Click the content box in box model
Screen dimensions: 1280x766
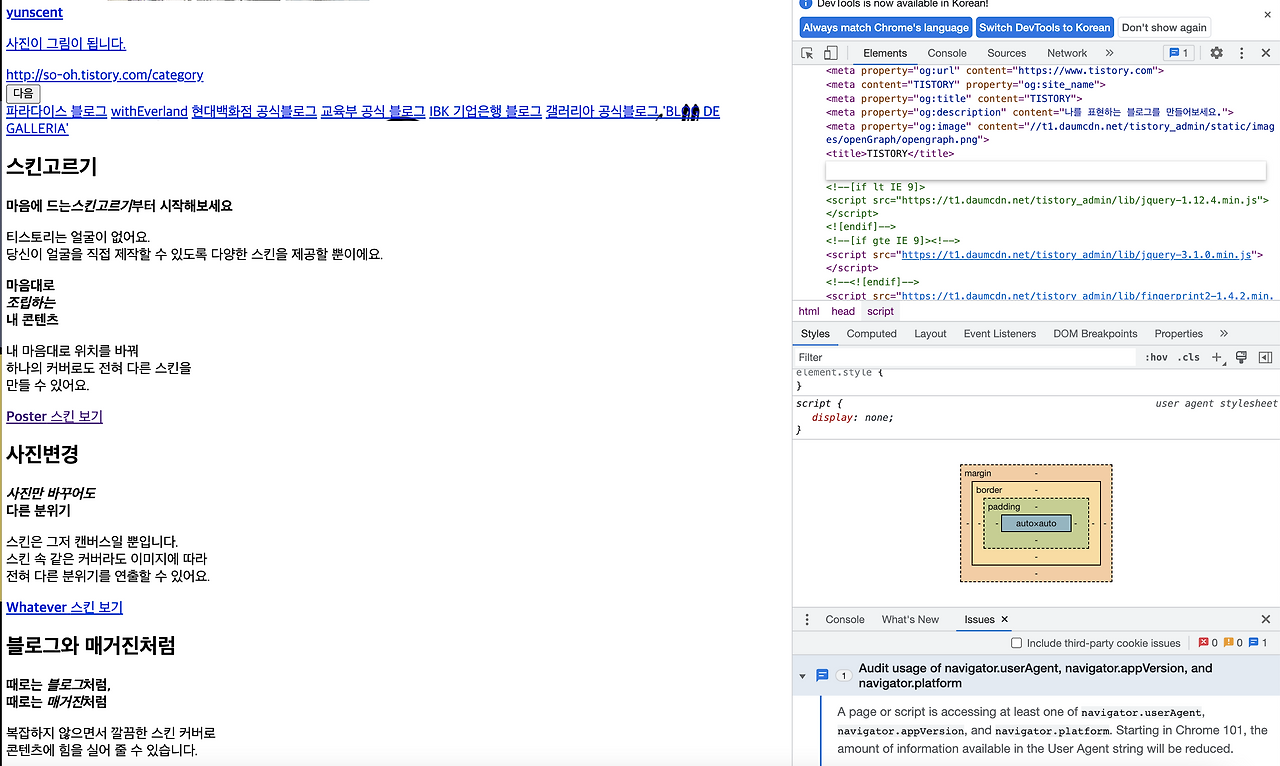pos(1036,523)
